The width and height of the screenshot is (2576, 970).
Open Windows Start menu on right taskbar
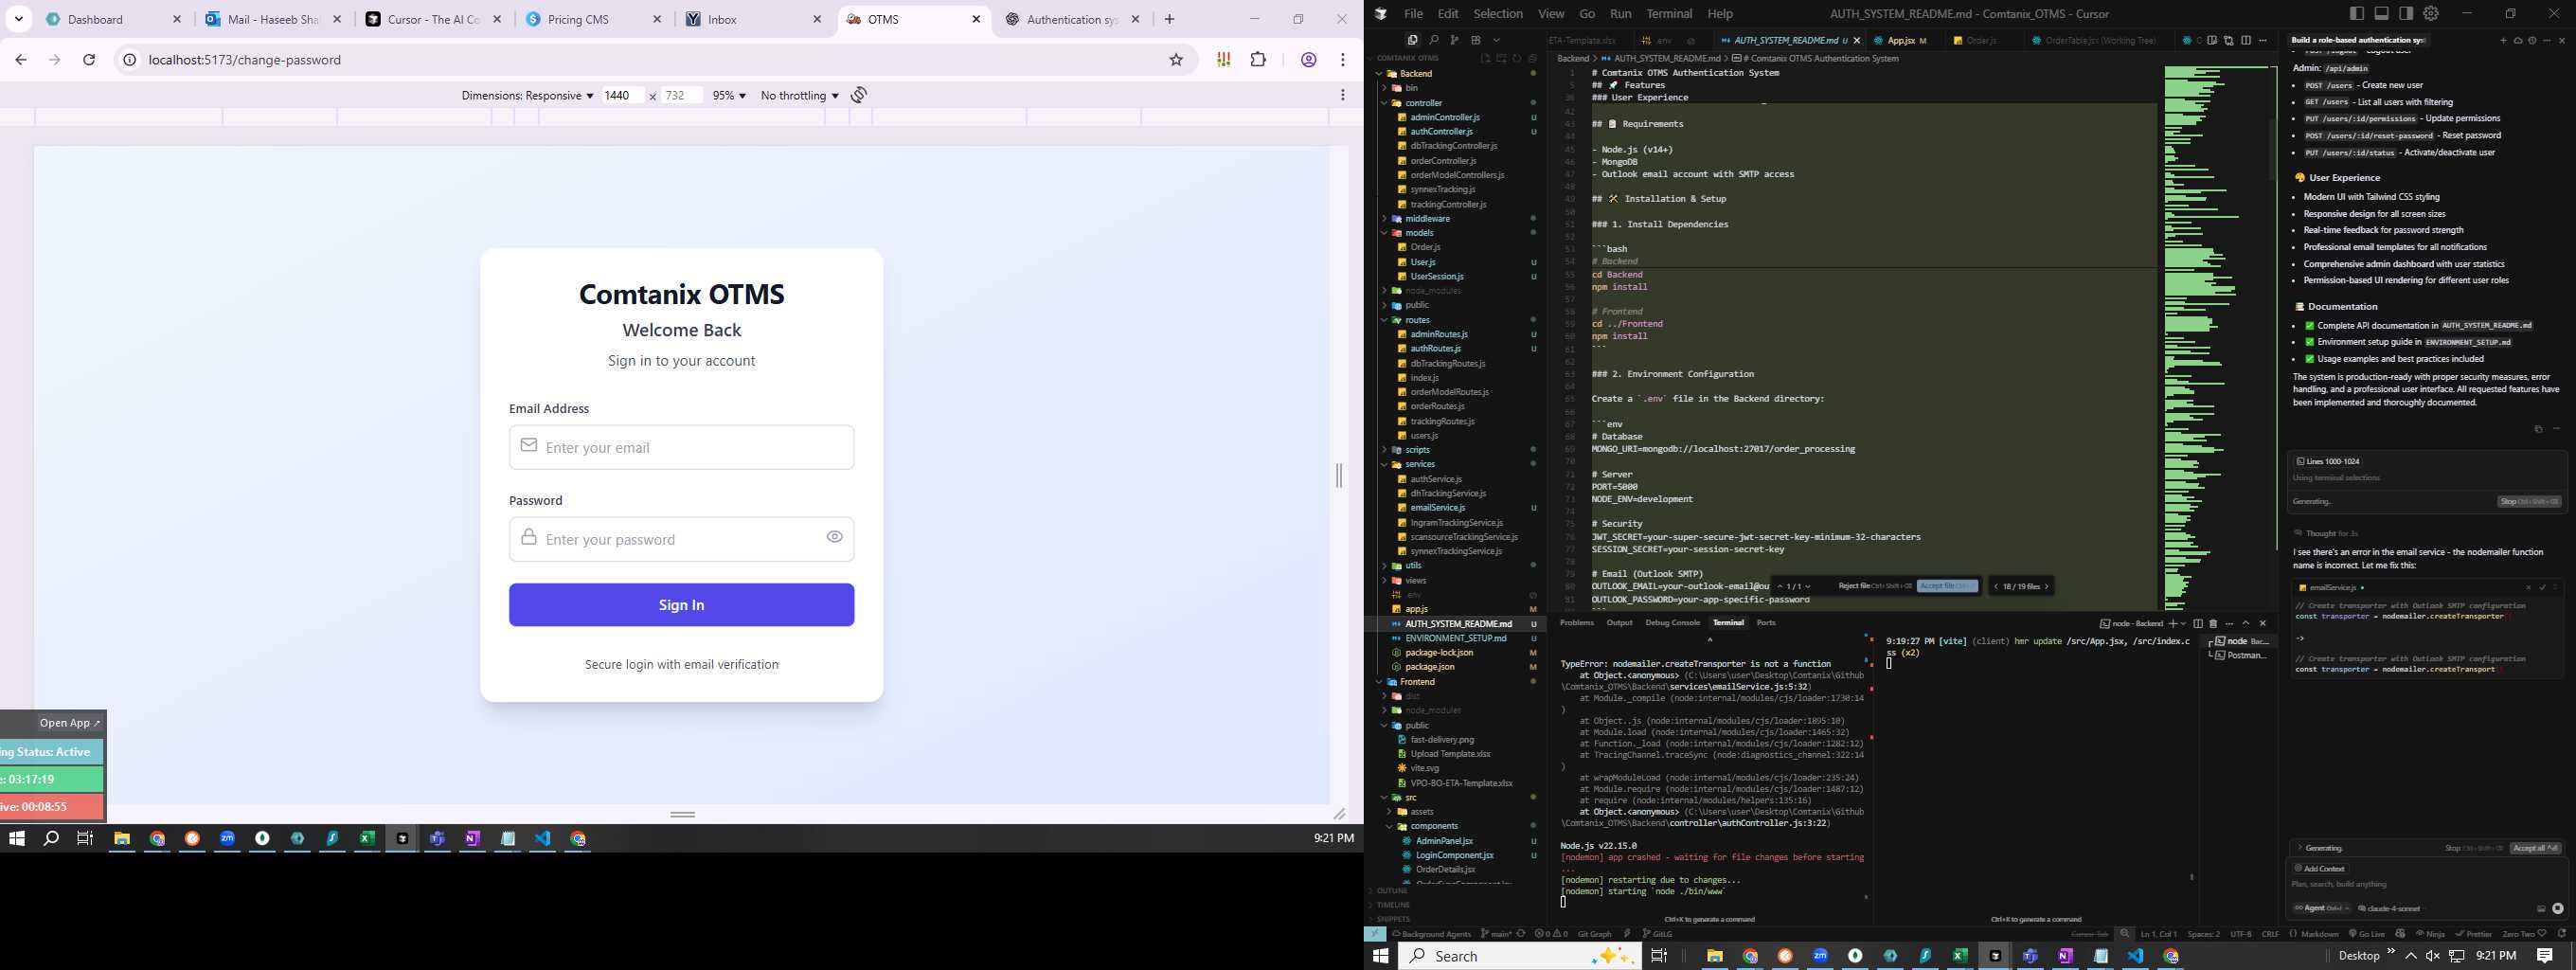(1381, 956)
